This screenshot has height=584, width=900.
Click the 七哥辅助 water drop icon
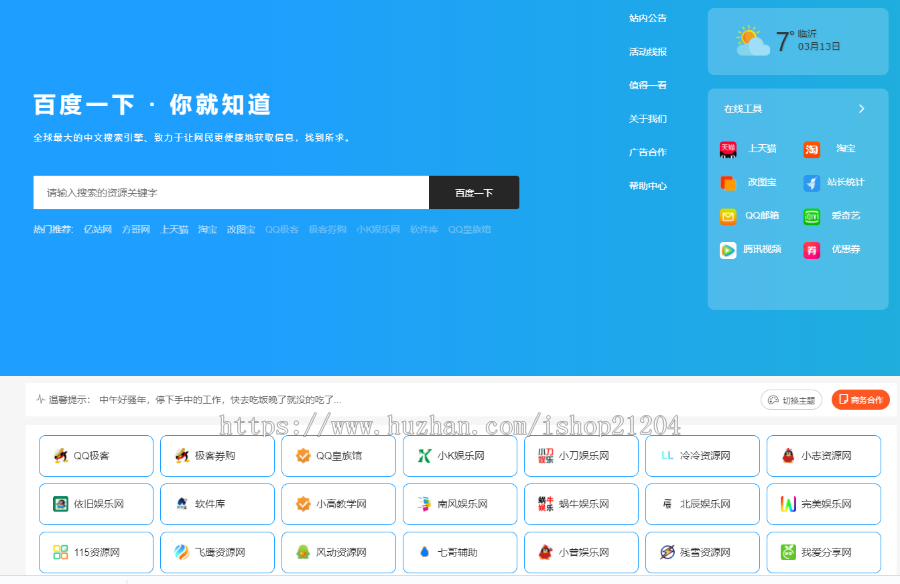pos(424,552)
